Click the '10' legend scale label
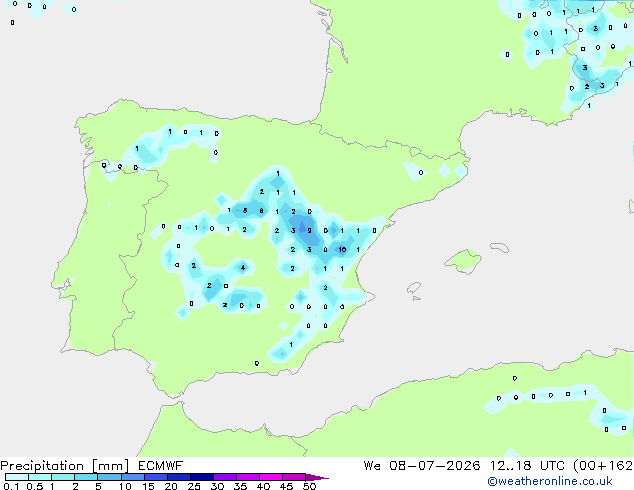The image size is (634, 490). (x=125, y=486)
